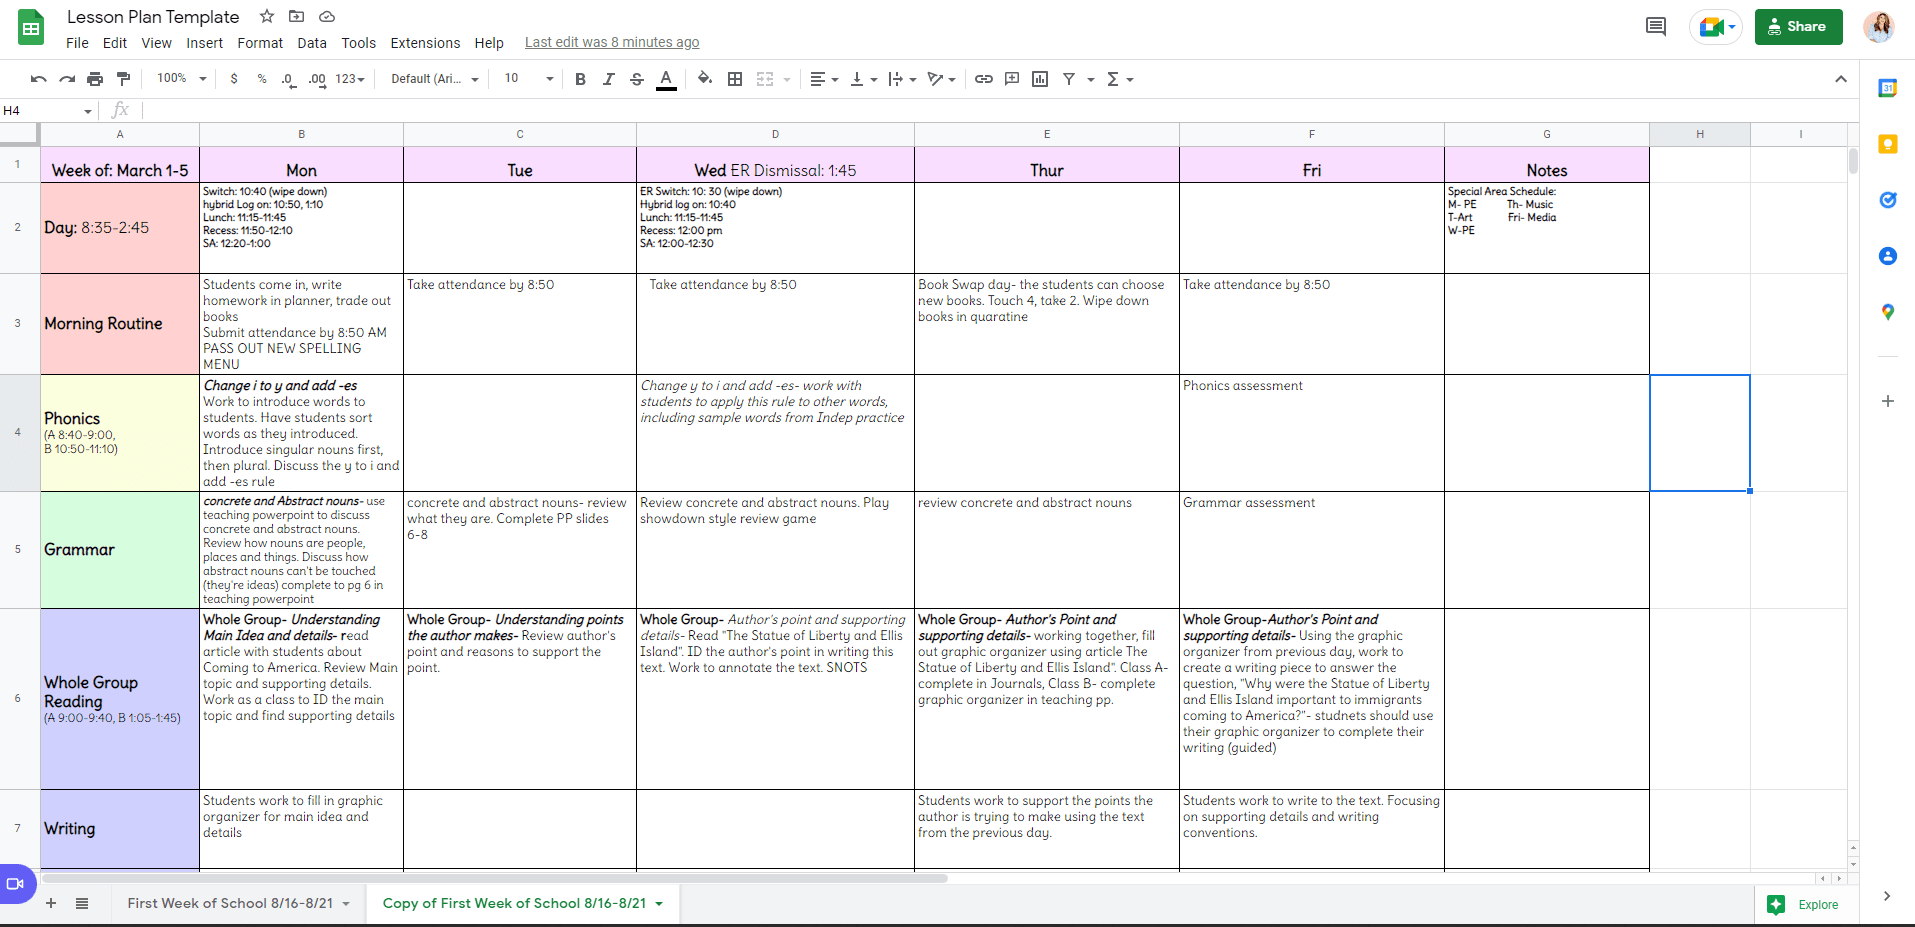Format selection as currency
The width and height of the screenshot is (1915, 927).
pyautogui.click(x=235, y=78)
